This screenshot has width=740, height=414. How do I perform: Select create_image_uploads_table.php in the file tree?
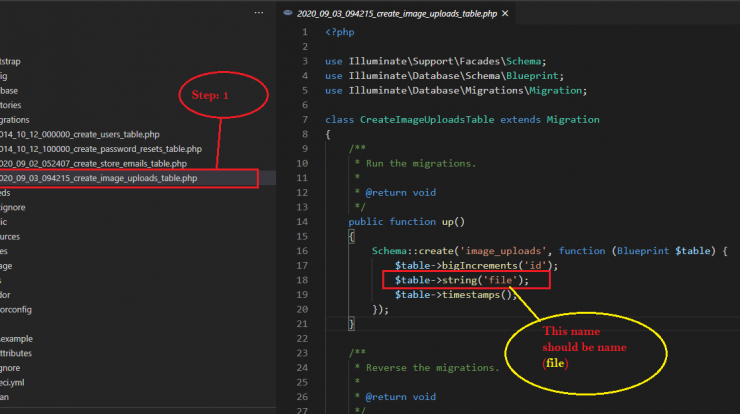pos(99,178)
